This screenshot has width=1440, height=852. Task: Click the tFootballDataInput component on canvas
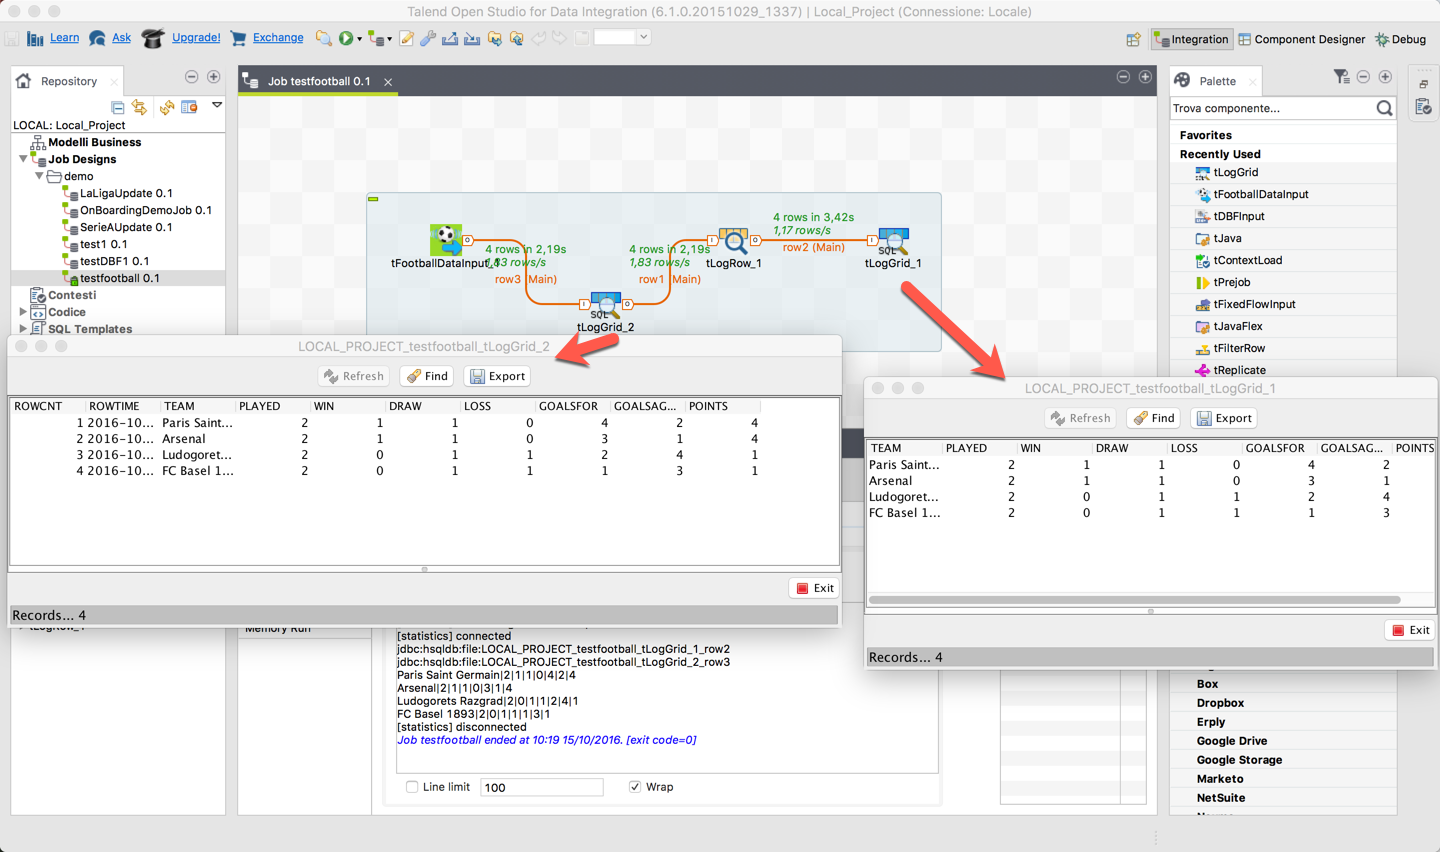pos(446,240)
